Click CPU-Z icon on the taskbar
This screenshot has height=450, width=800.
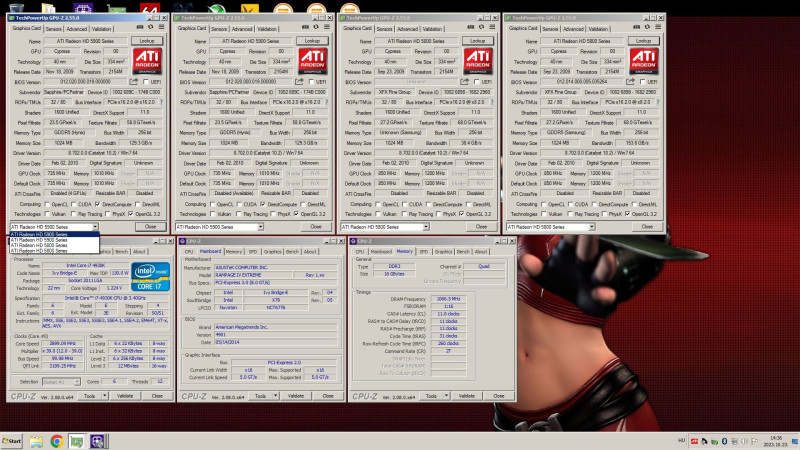tap(97, 441)
